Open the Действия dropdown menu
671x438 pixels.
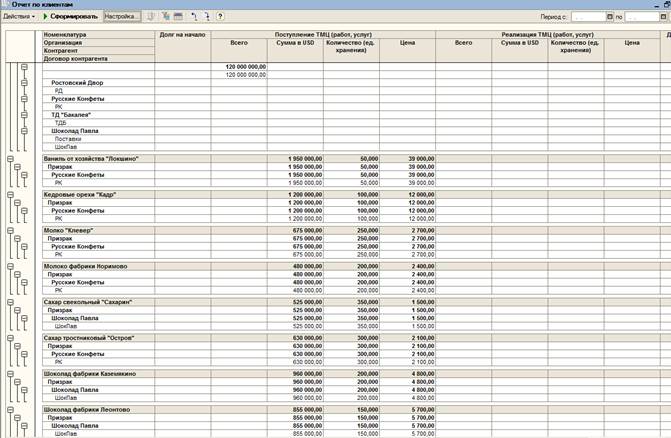coord(19,17)
